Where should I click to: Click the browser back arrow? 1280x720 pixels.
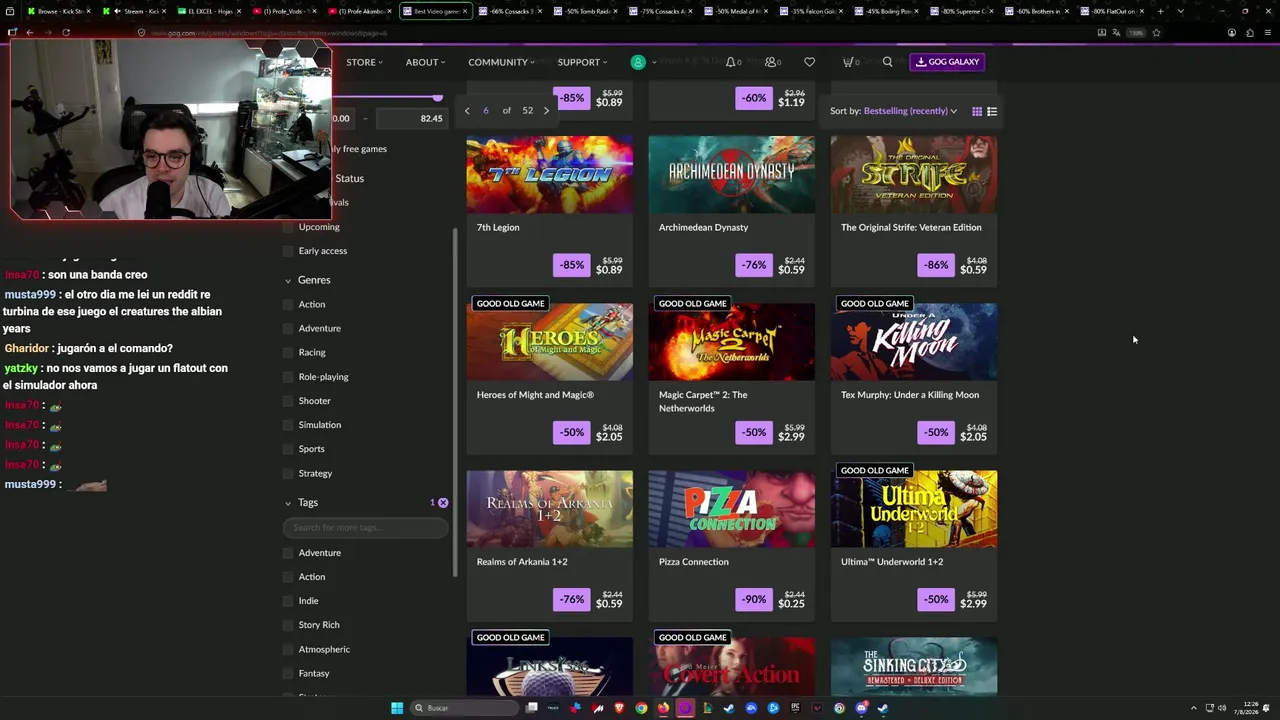[30, 32]
